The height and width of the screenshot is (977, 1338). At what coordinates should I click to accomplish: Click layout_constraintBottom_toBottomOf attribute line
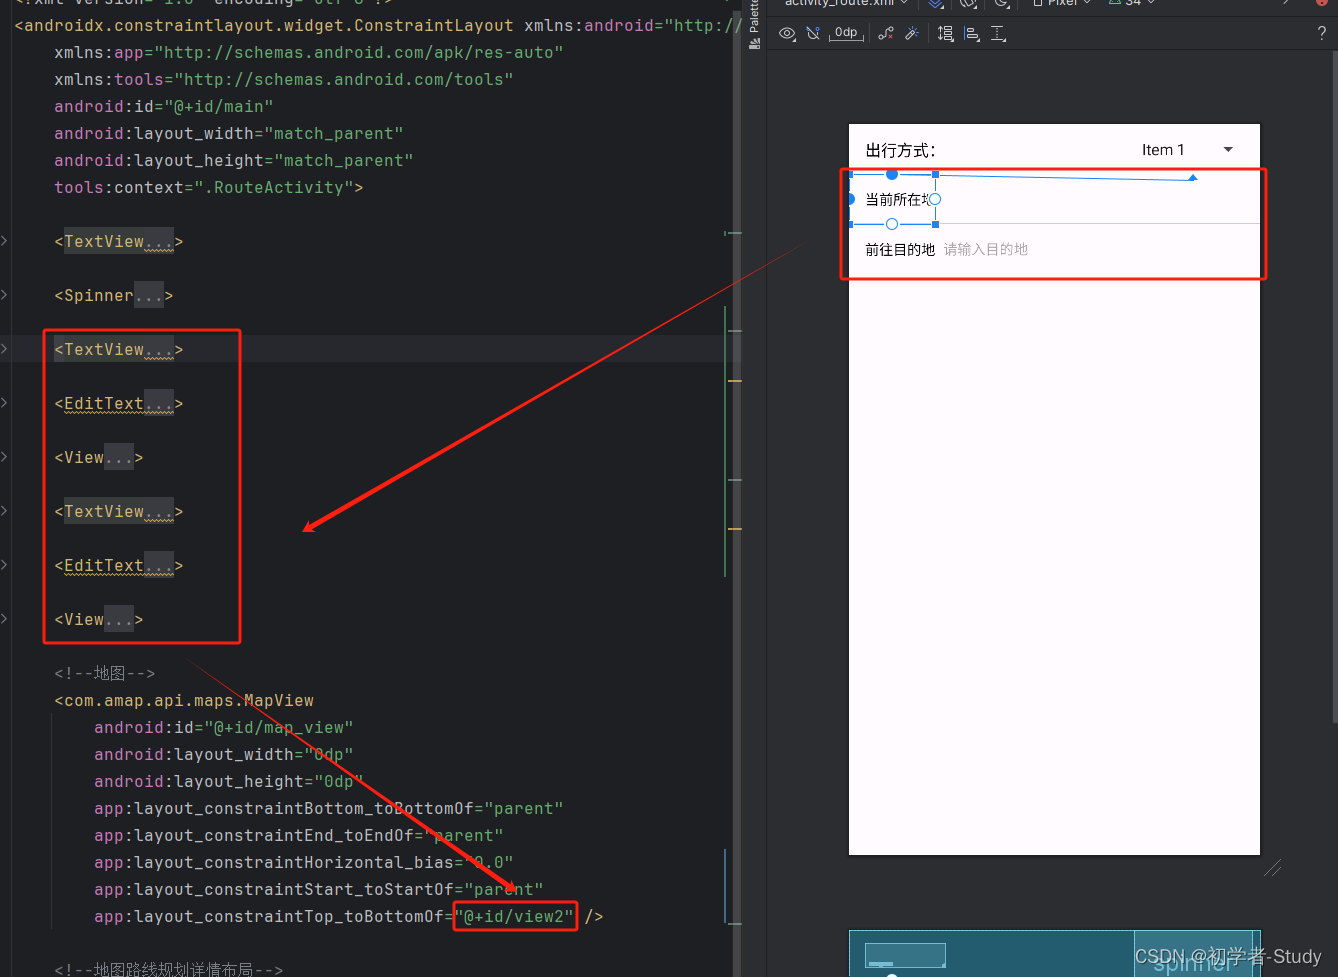(x=329, y=808)
